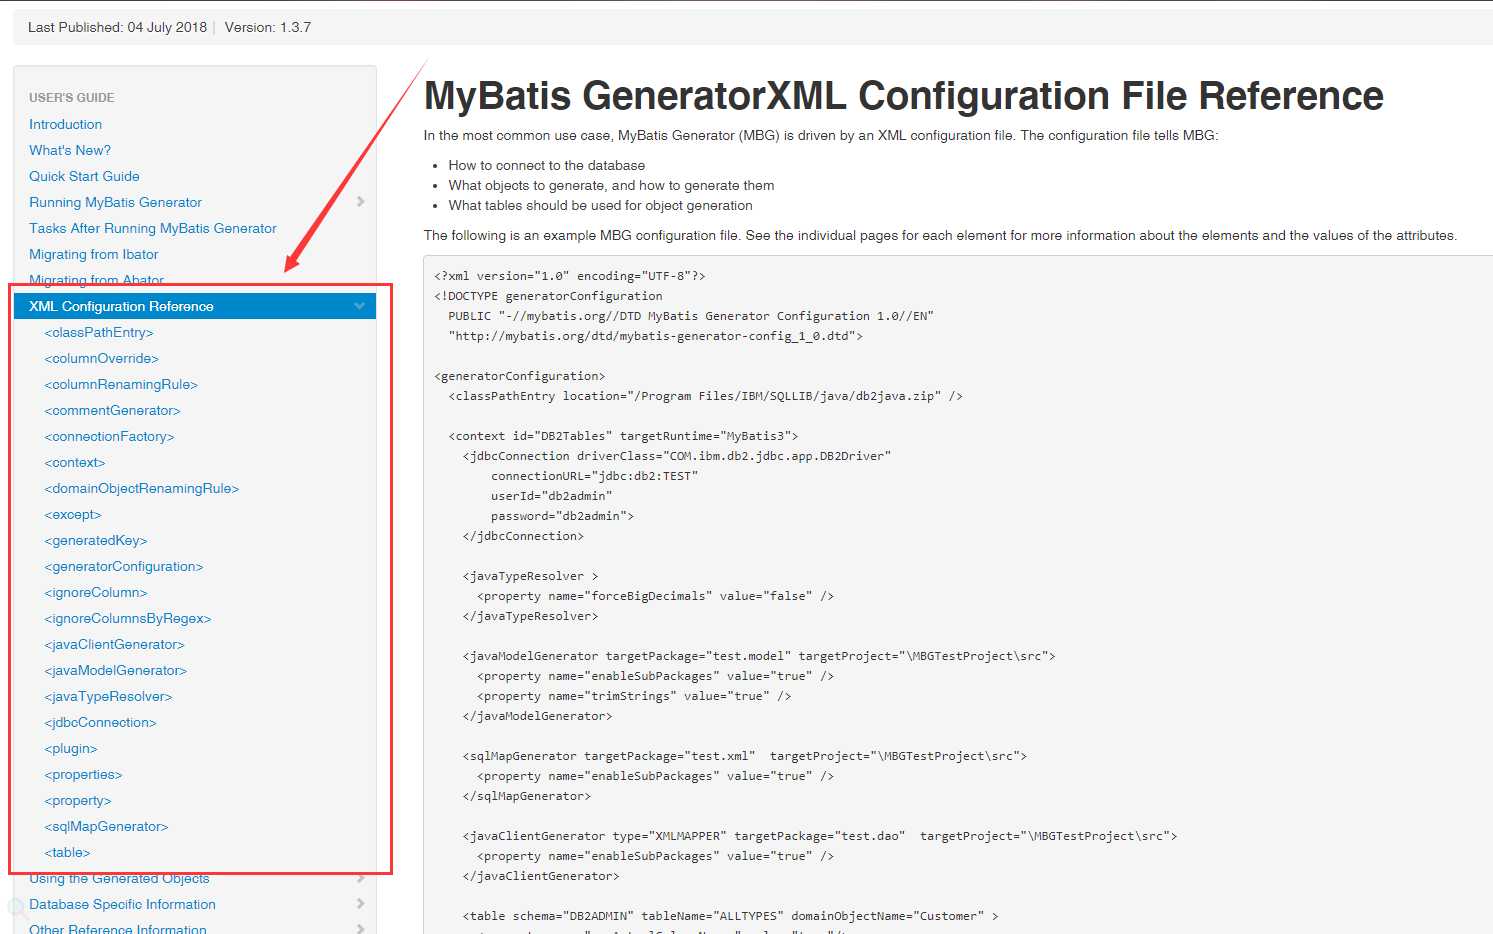
Task: Open the <generatedKey> reference page
Action: point(96,540)
